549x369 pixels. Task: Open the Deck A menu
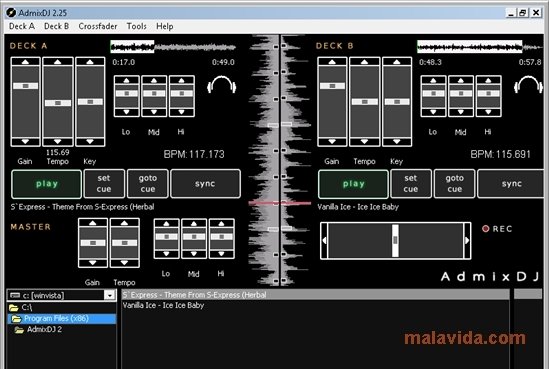coord(22,26)
